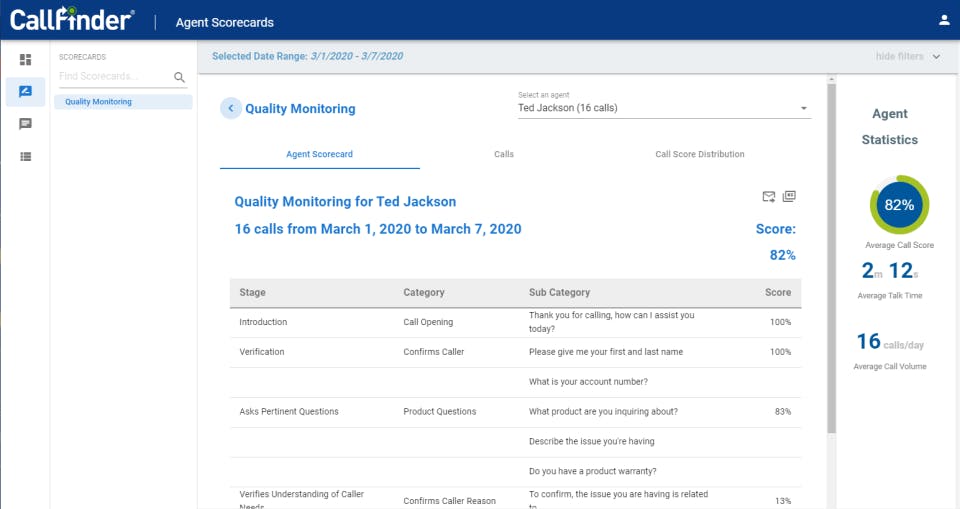960x509 pixels.
Task: Click the CallFinder logo
Action: point(72,19)
